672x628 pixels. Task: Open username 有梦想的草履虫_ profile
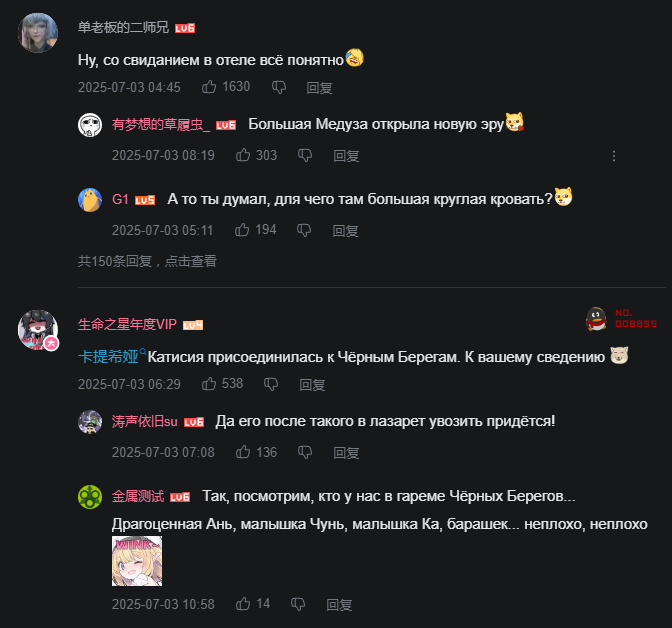tap(161, 124)
